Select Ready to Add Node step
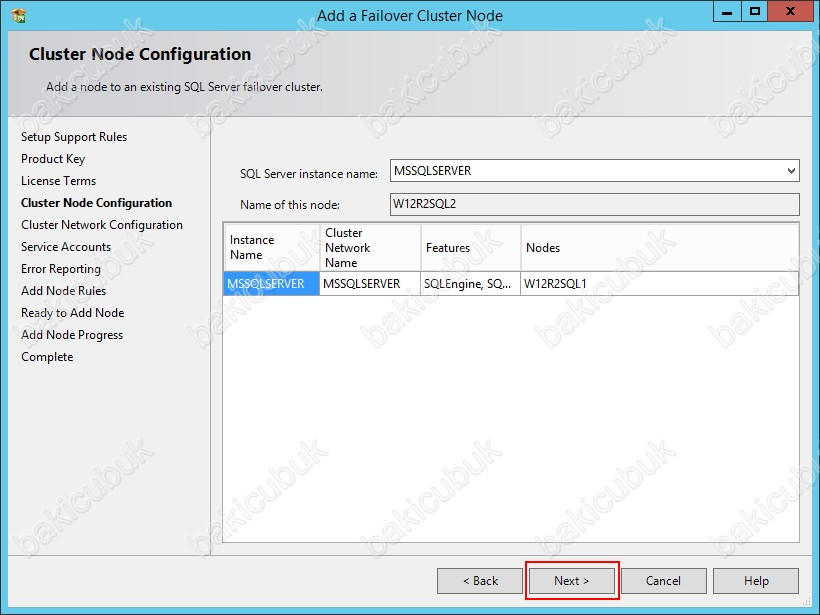 (73, 313)
